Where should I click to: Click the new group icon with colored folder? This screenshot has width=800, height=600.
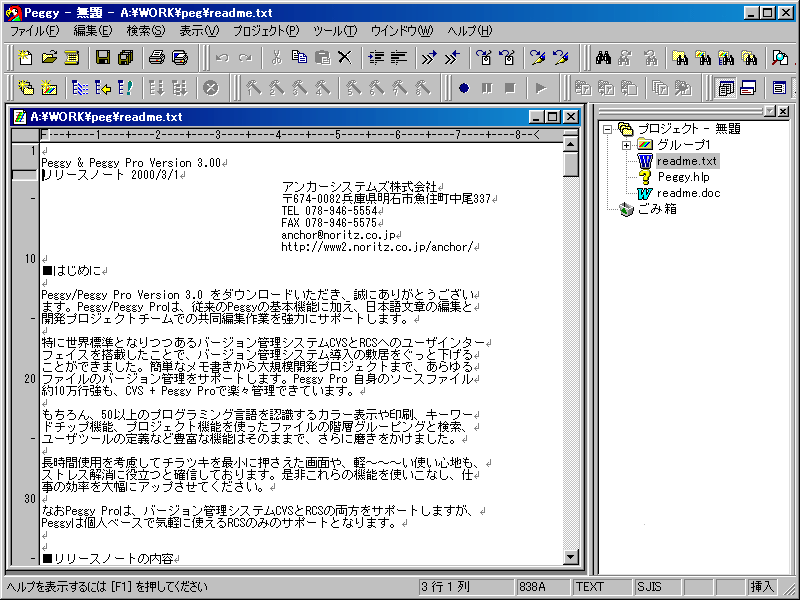(x=49, y=88)
